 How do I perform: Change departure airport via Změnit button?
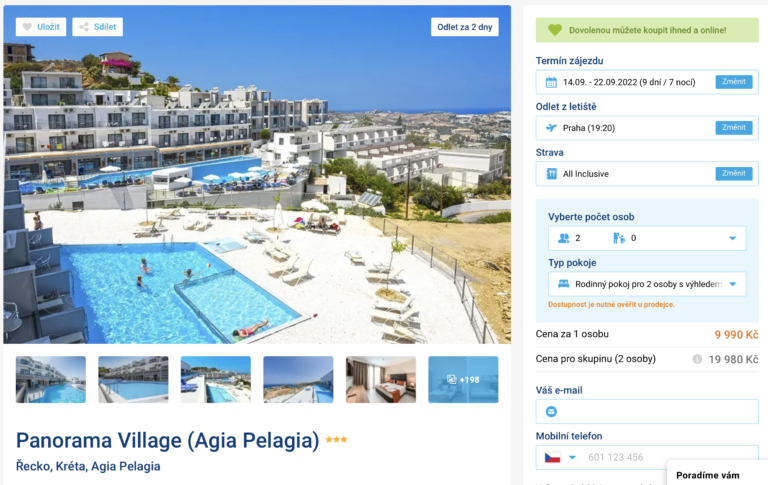tap(734, 128)
